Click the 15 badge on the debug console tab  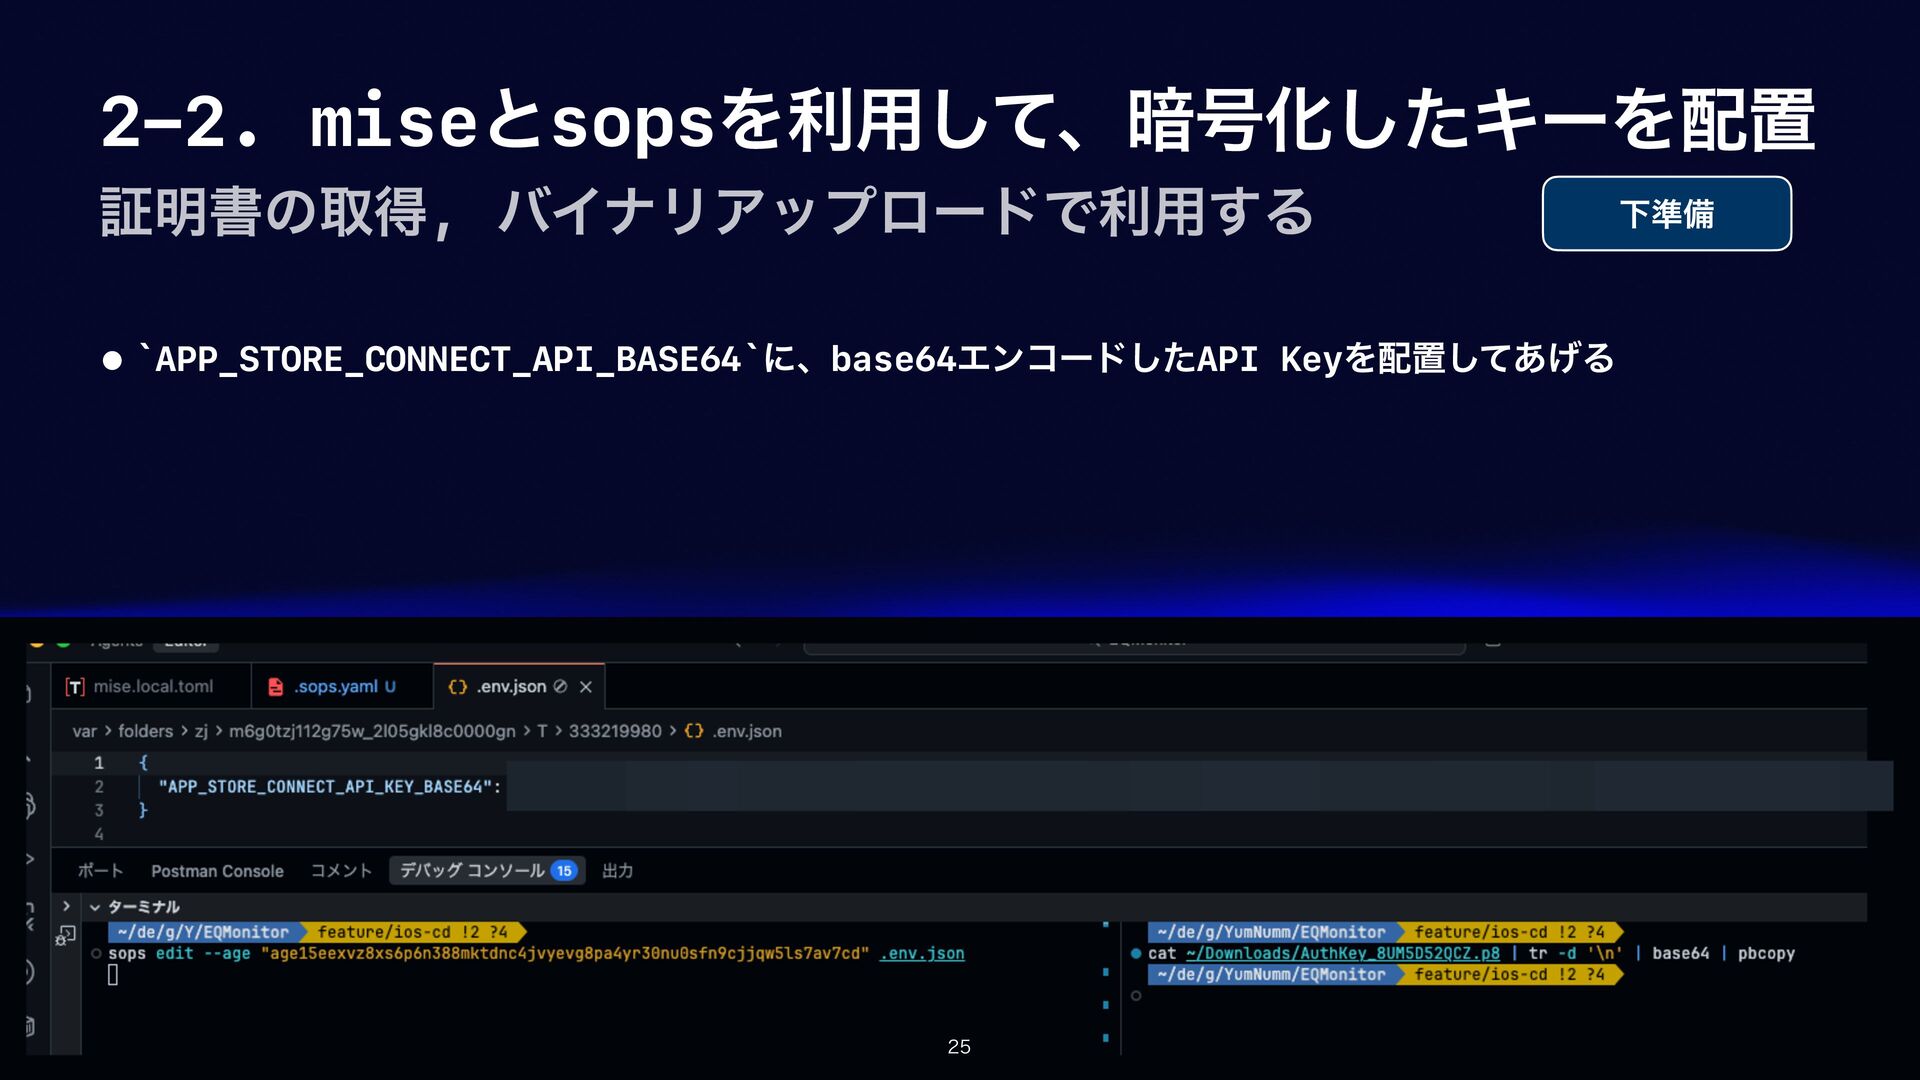tap(564, 871)
